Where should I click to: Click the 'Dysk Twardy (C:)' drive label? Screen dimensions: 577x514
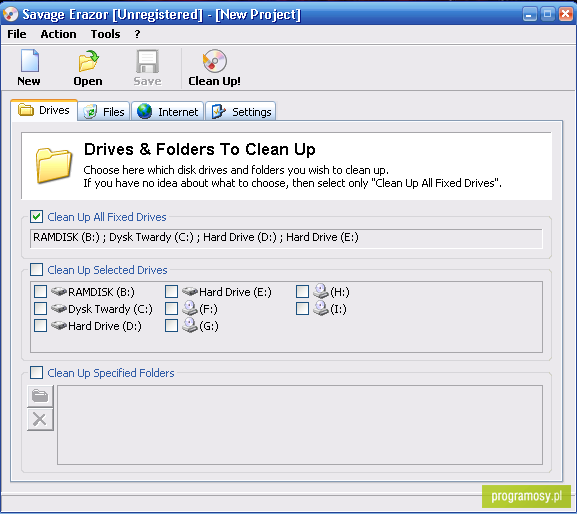point(110,309)
